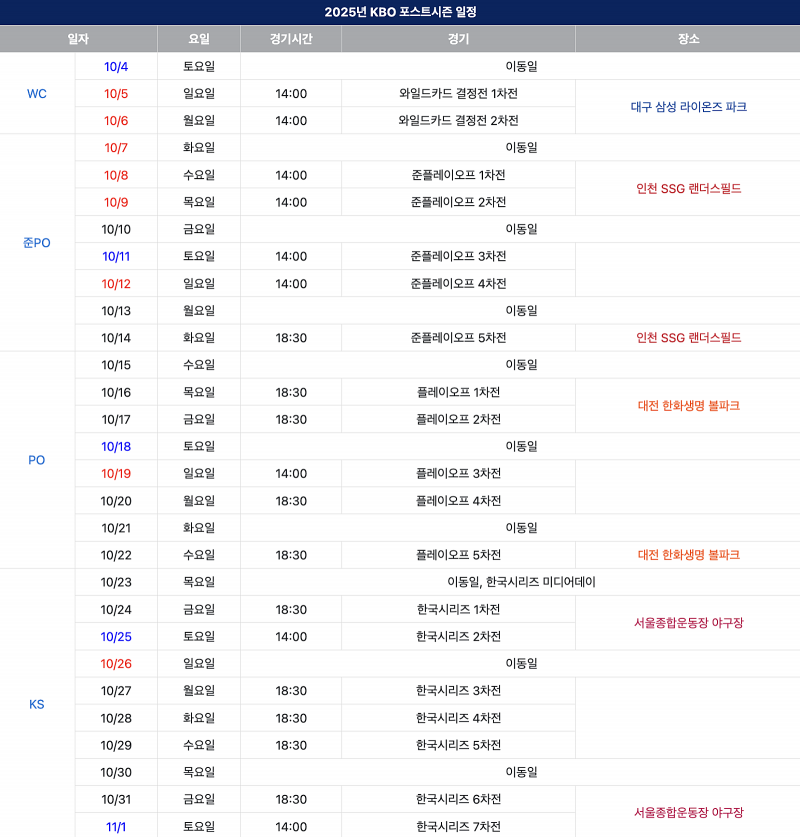Click '준플레이오프 1차전' game cell
Viewport: 800px width, 837px height.
pyautogui.click(x=458, y=175)
